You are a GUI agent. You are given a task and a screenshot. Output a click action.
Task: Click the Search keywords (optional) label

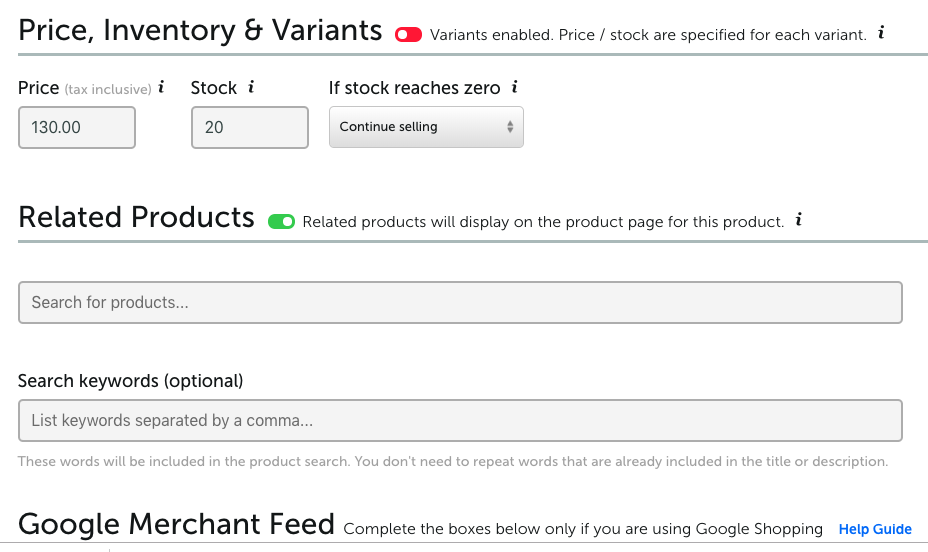(x=130, y=381)
